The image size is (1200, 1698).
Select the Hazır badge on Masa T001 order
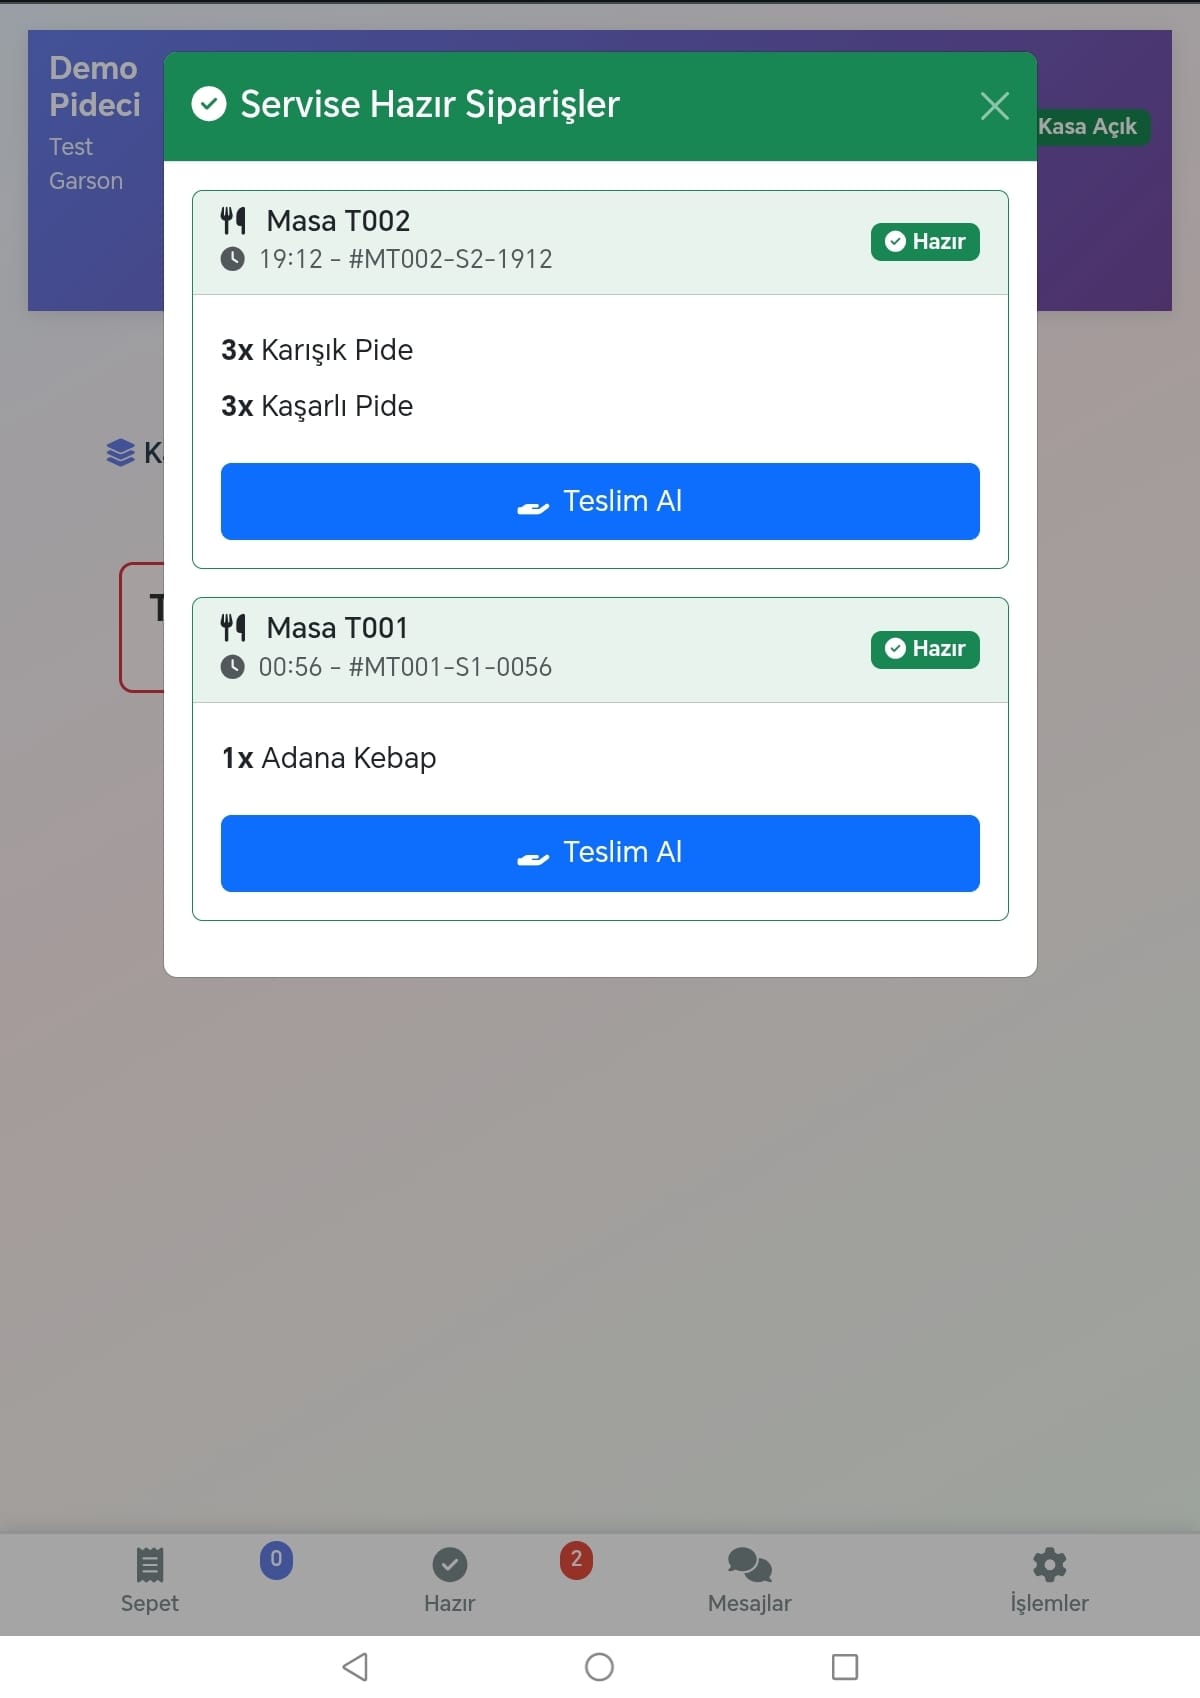coord(924,649)
